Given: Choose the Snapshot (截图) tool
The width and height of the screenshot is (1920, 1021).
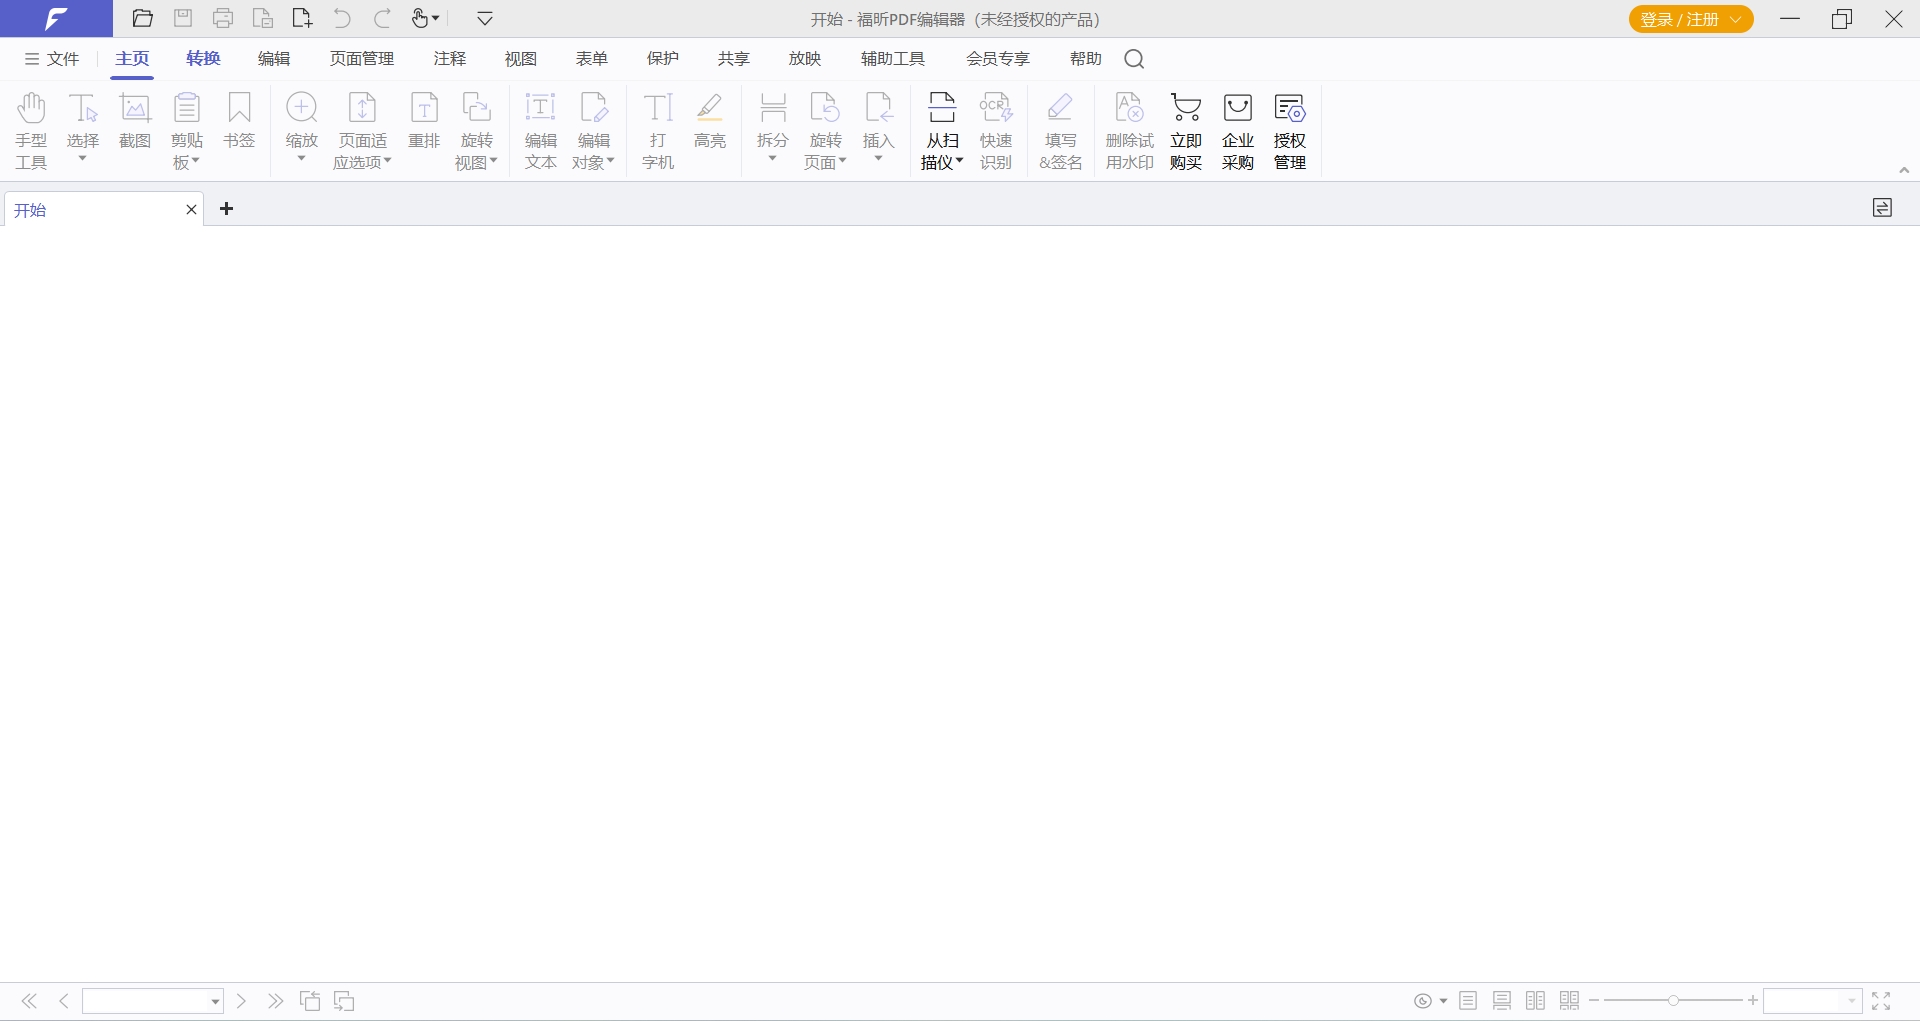Looking at the screenshot, I should click(x=135, y=121).
